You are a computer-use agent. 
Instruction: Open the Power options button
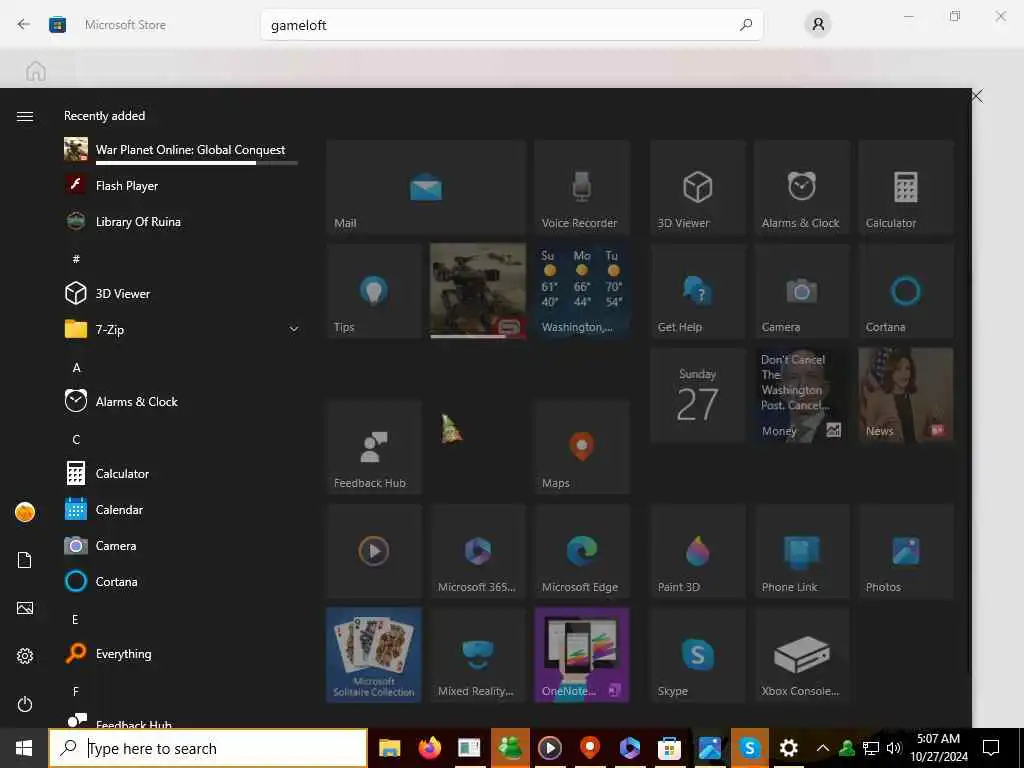[25, 704]
